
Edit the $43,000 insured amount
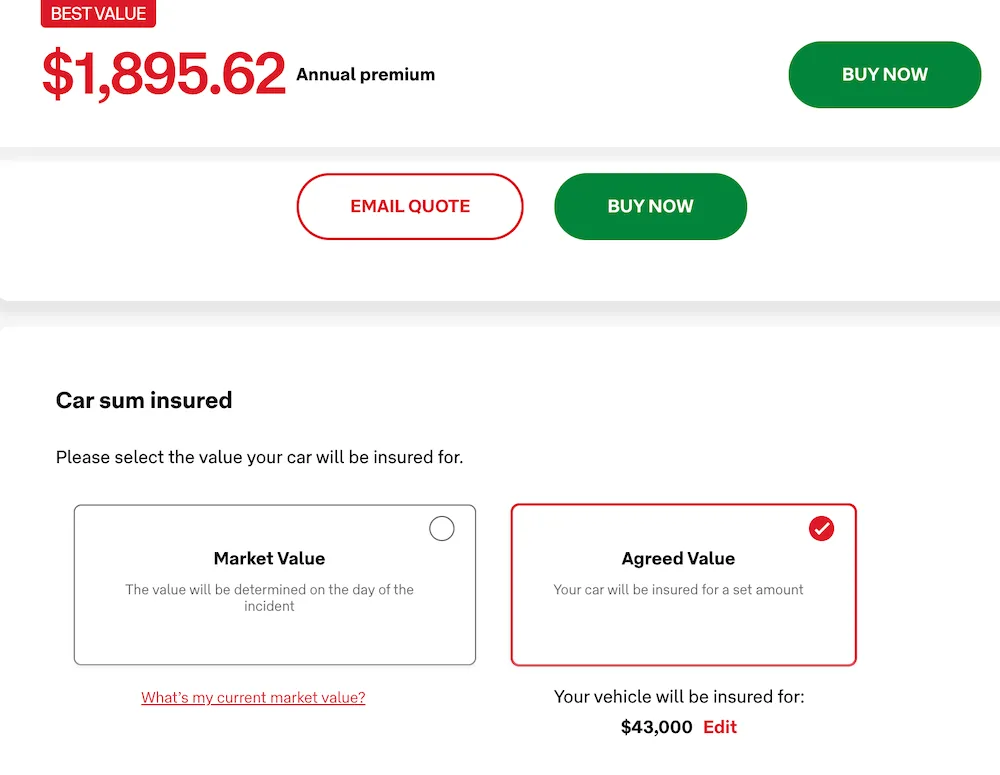[x=720, y=727]
